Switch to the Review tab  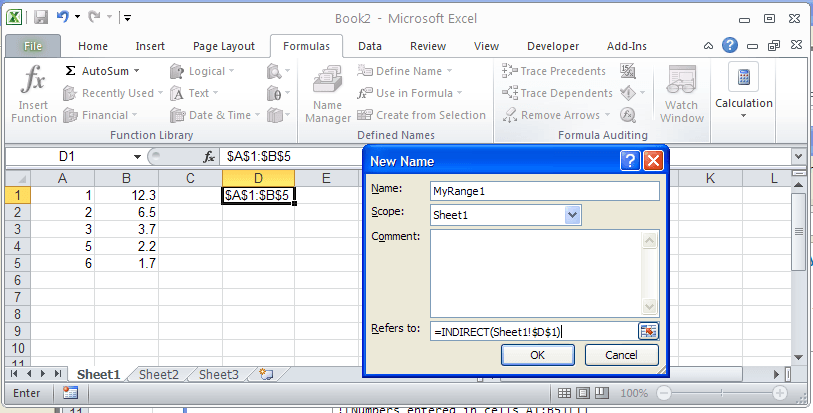tap(428, 46)
